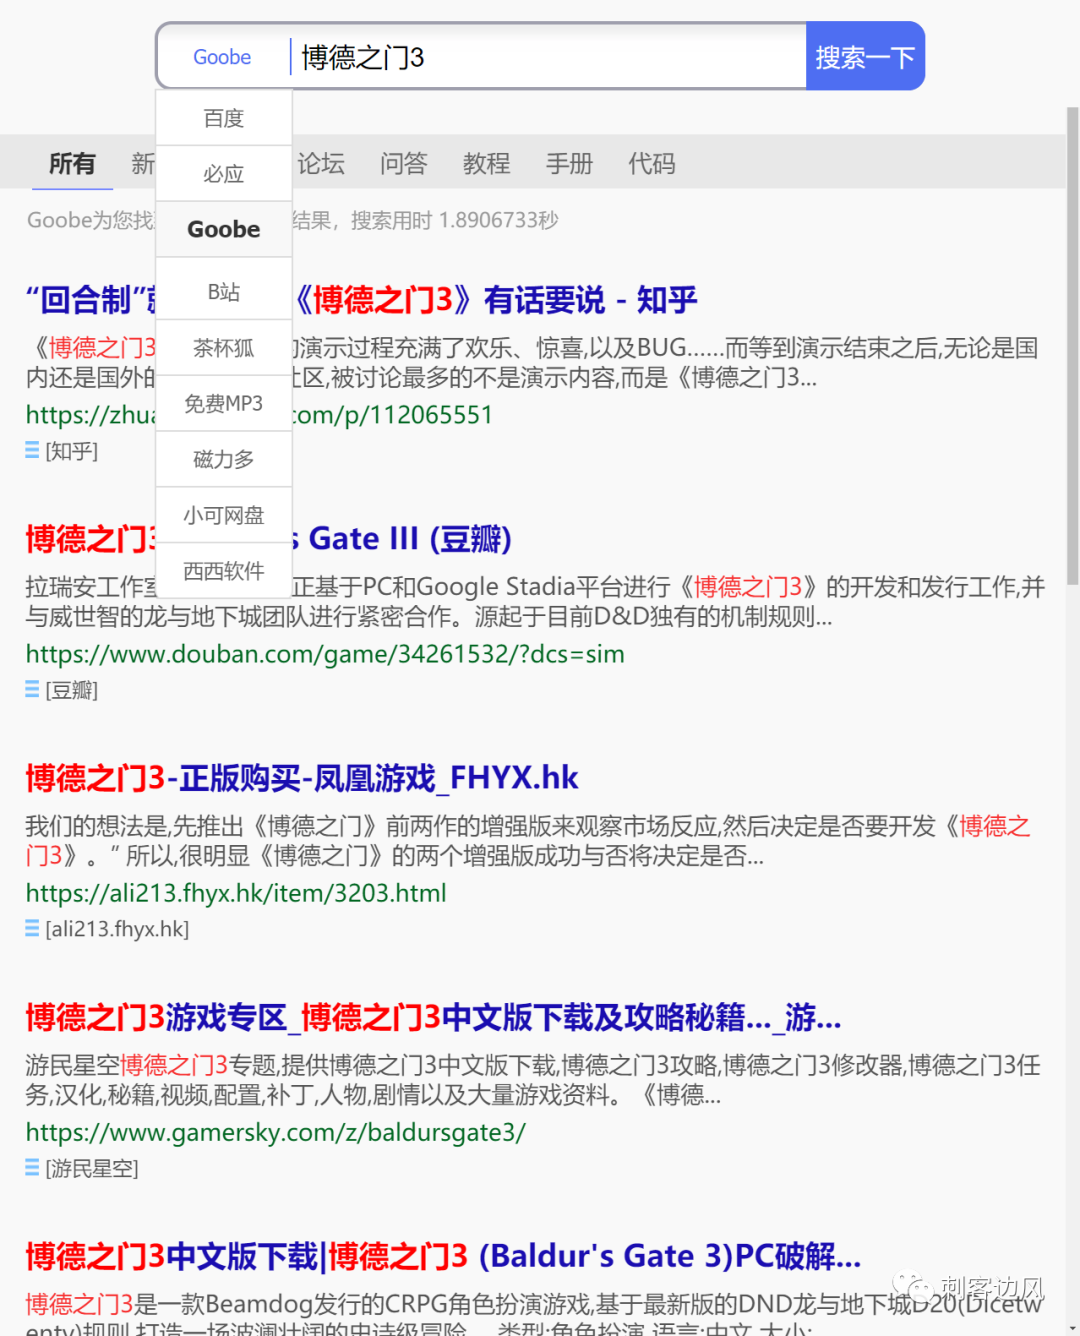This screenshot has height=1336, width=1080.
Task: Switch to the 论坛 tab
Action: pyautogui.click(x=321, y=163)
